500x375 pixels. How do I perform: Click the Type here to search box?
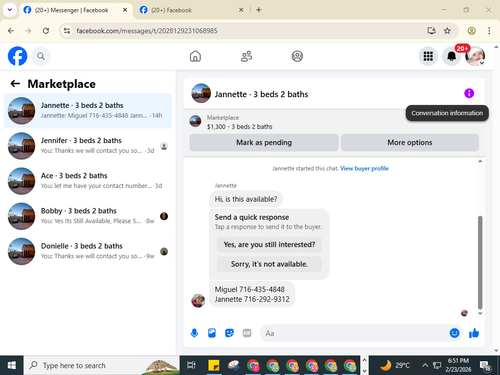click(102, 365)
